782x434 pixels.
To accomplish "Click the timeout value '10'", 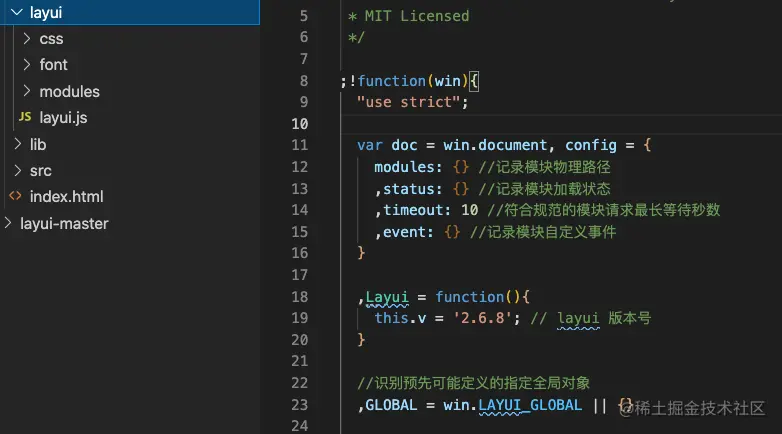I will point(469,210).
